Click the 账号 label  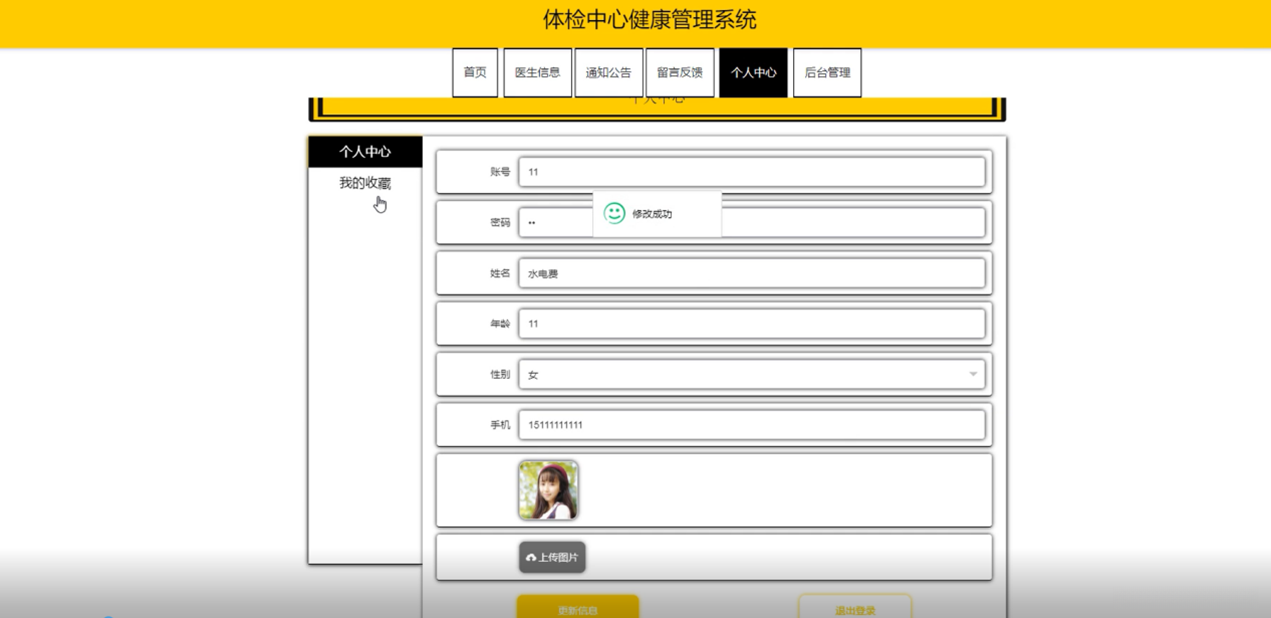click(500, 172)
